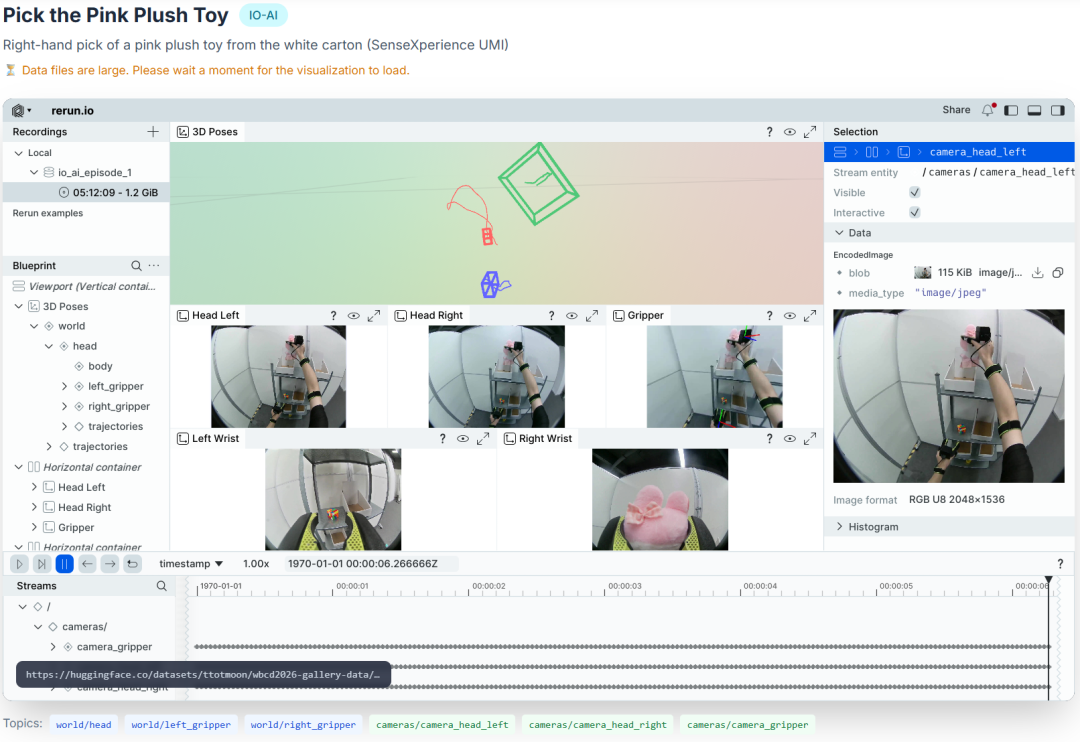Click cameras/camera_gripper topic tag

(x=747, y=725)
